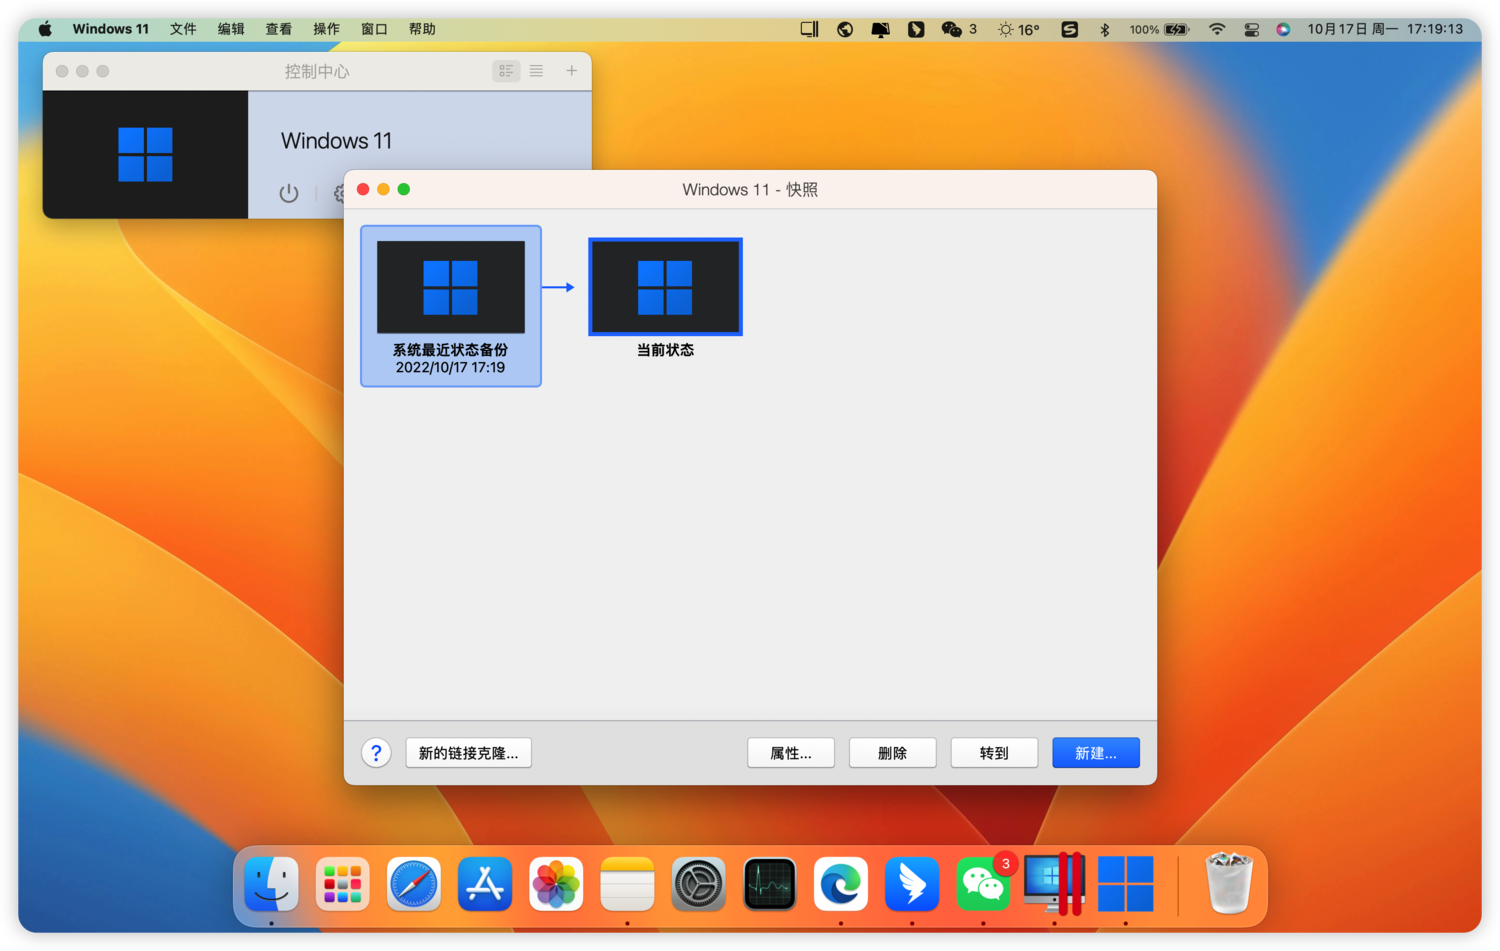Open Finder from the Dock
This screenshot has width=1500, height=951.
[272, 884]
